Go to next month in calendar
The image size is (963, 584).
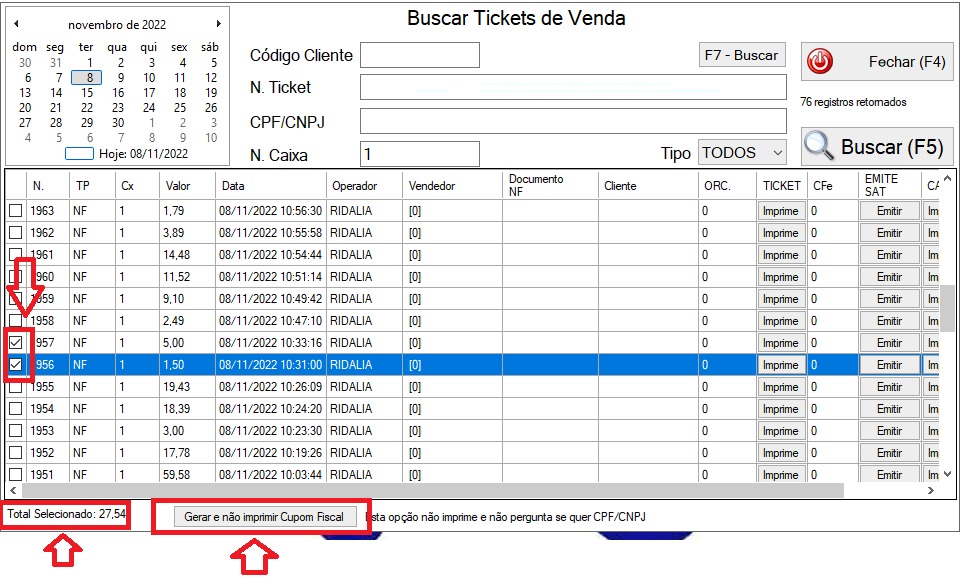[218, 24]
